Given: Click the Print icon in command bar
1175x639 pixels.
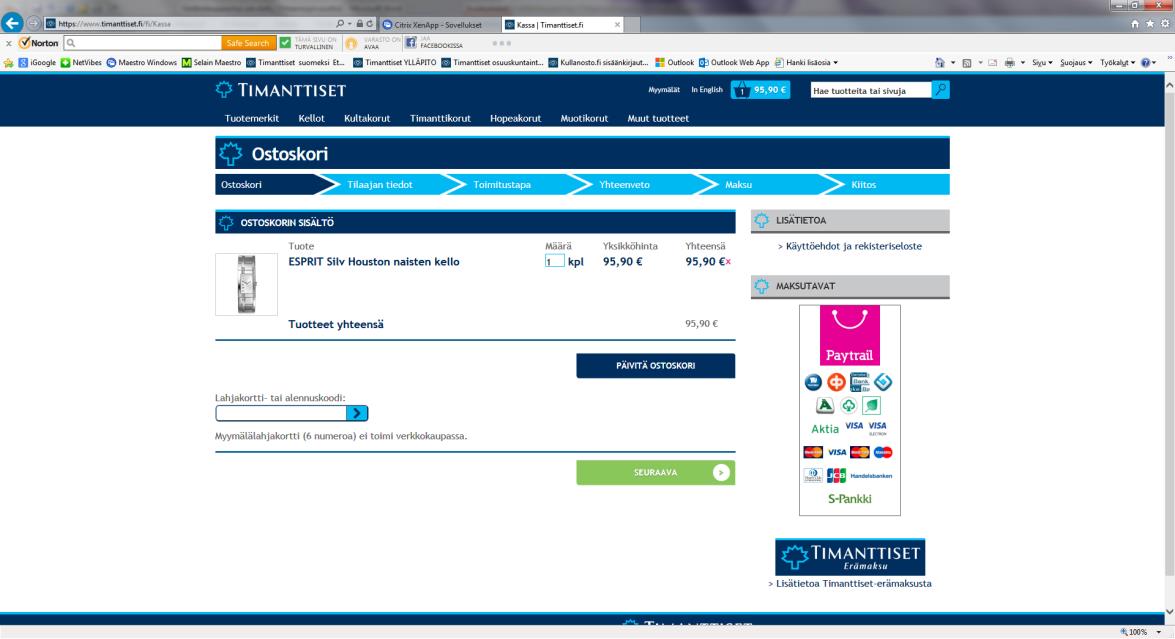Looking at the screenshot, I should 1009,63.
